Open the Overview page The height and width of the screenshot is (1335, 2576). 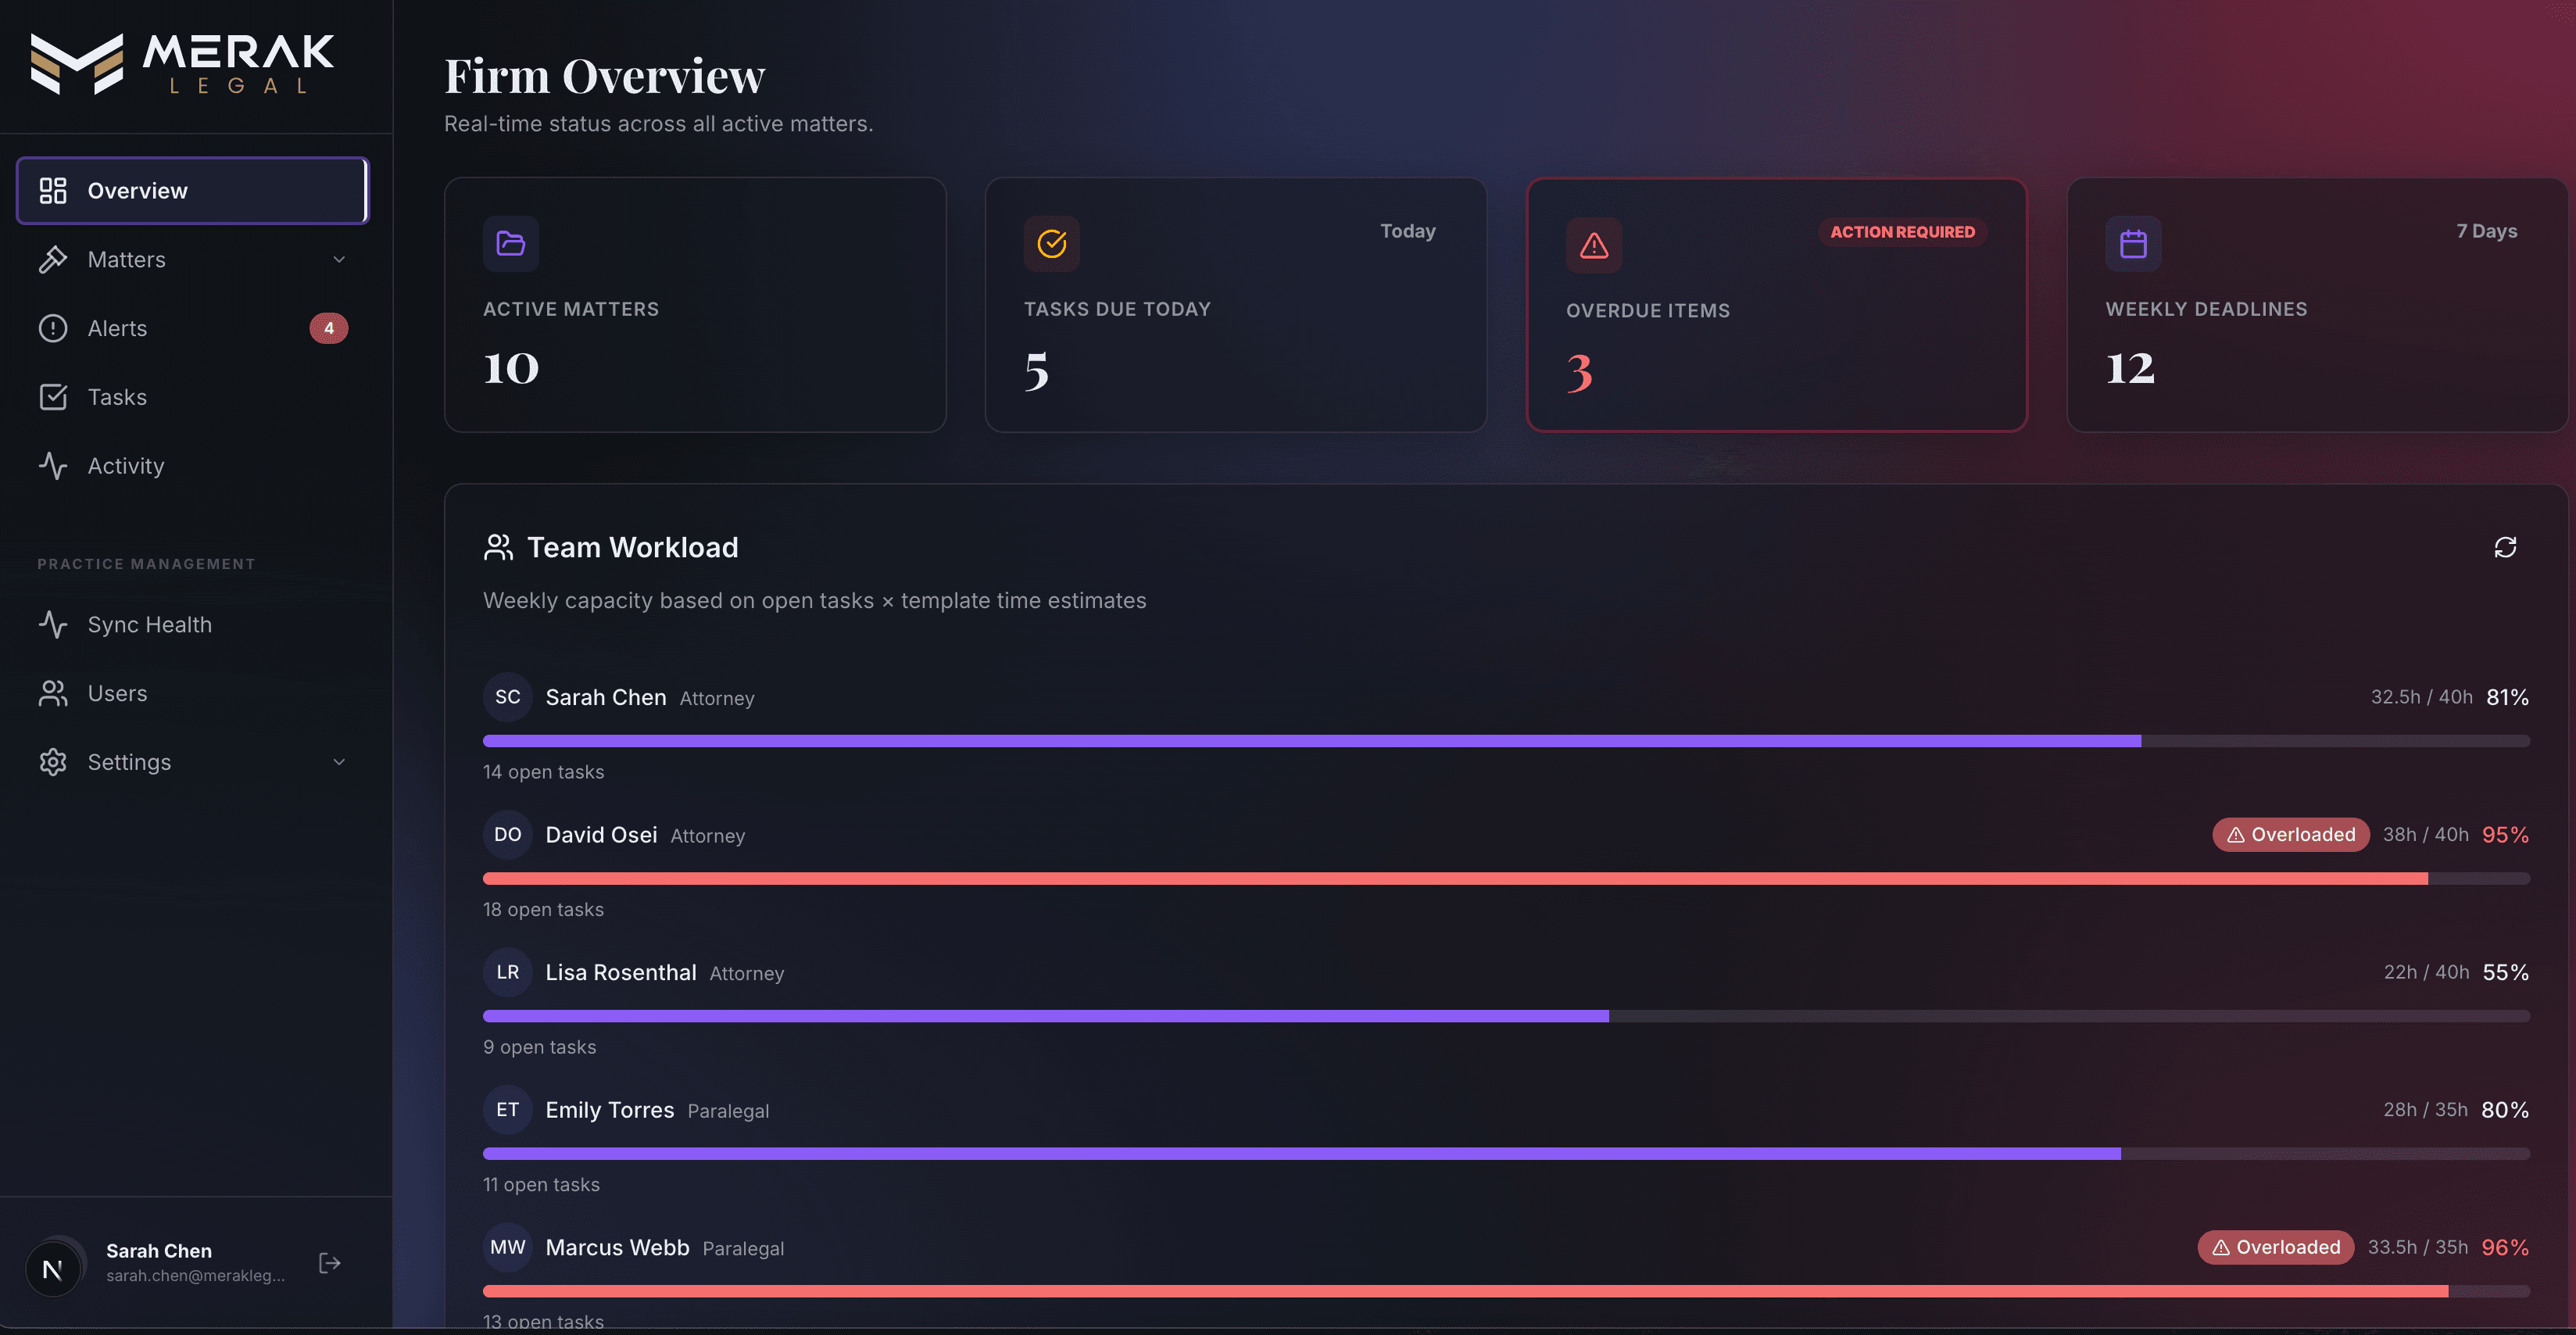pos(193,190)
